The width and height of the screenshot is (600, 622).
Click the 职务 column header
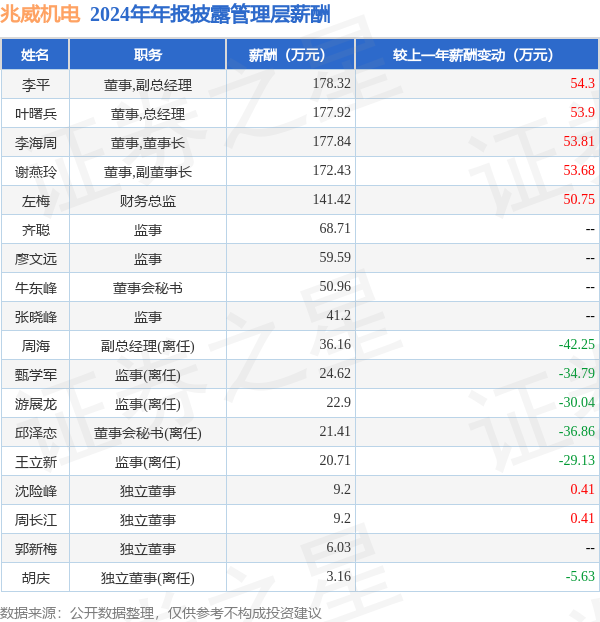point(148,55)
